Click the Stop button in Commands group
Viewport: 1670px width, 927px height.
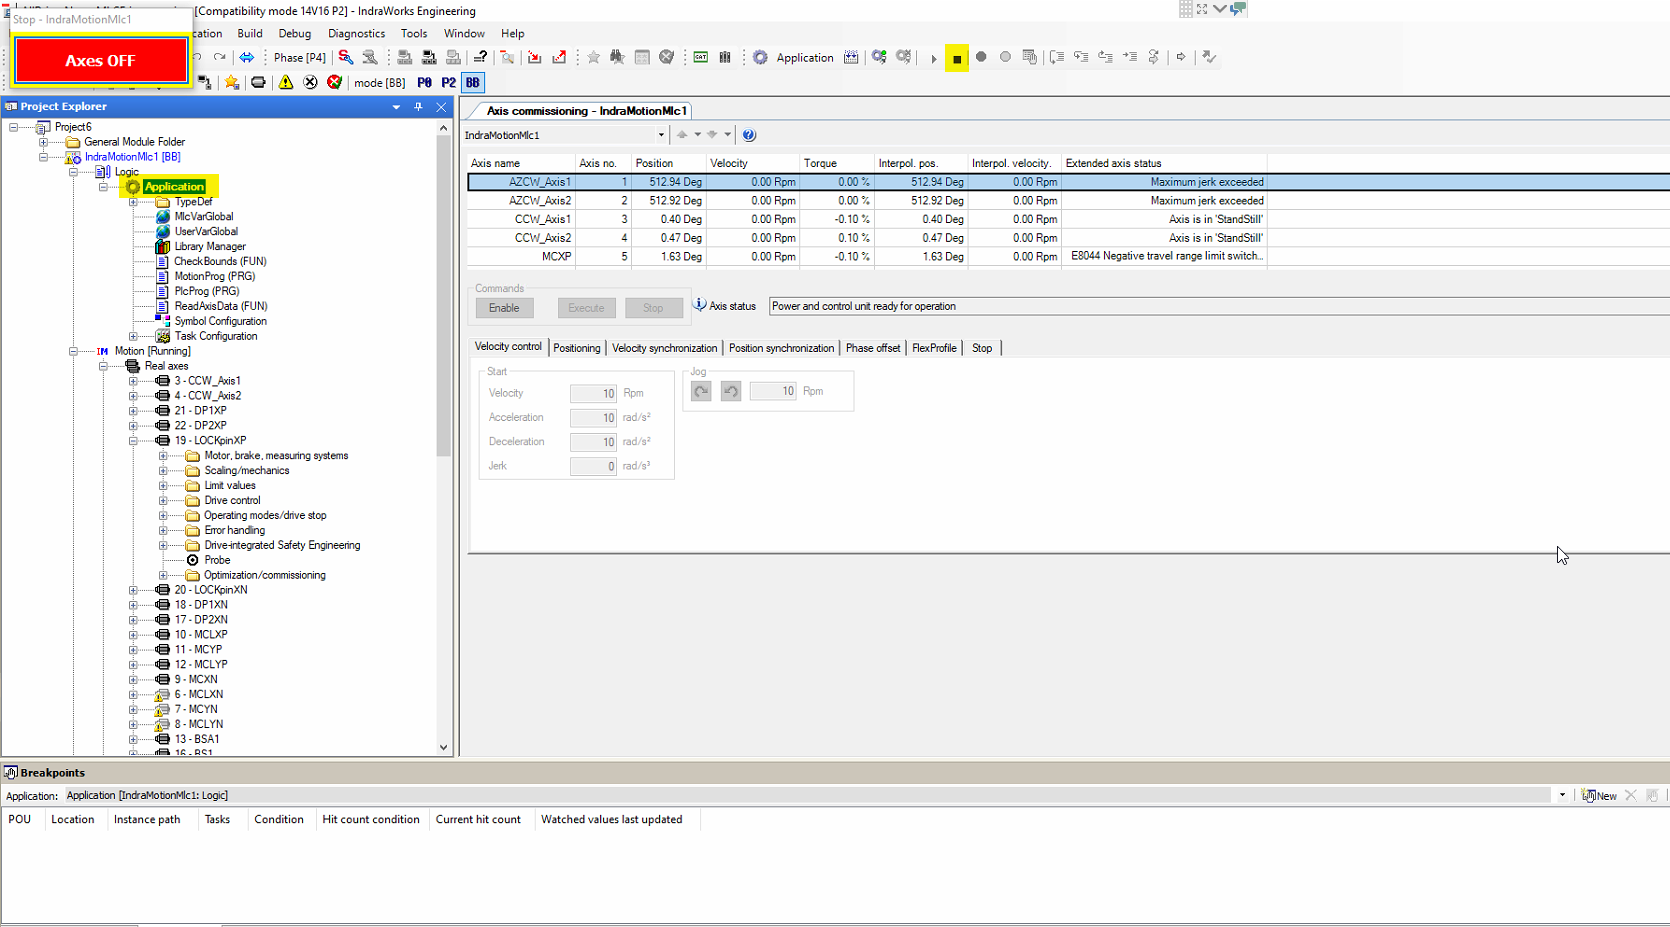[x=653, y=308]
